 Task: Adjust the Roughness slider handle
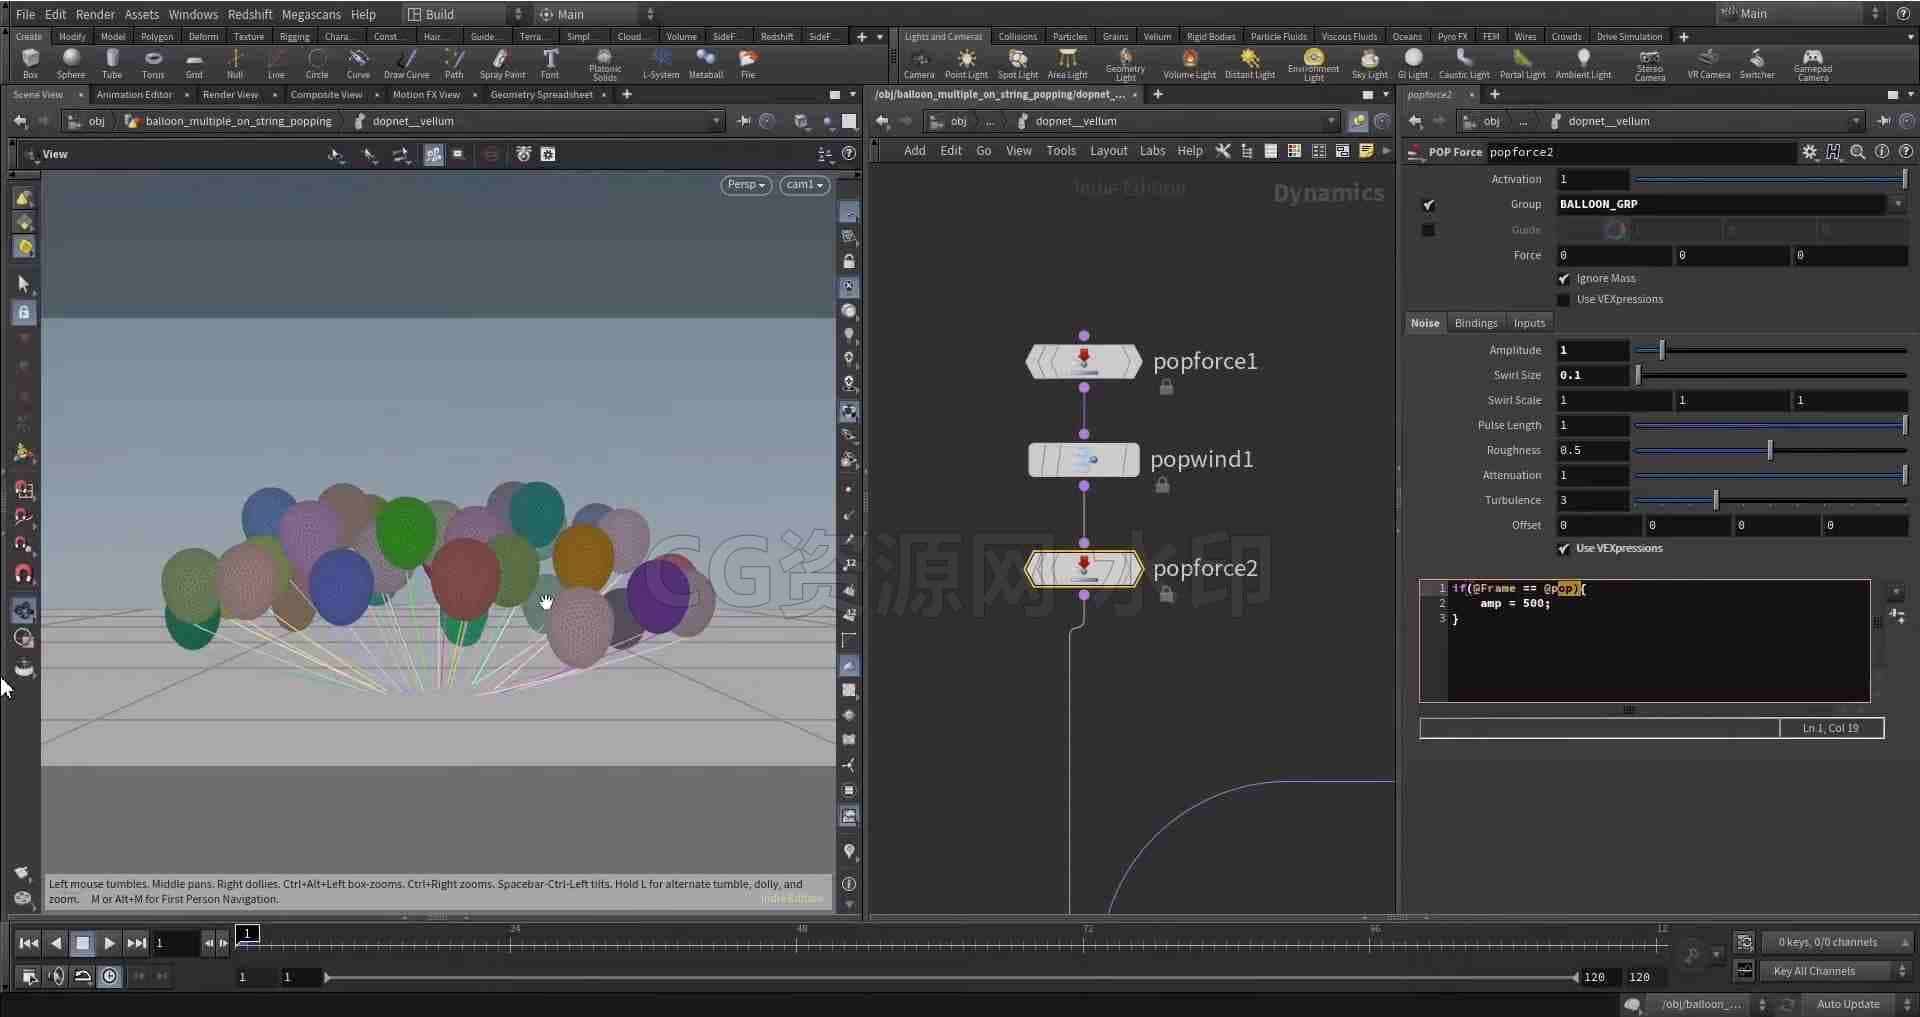1769,450
